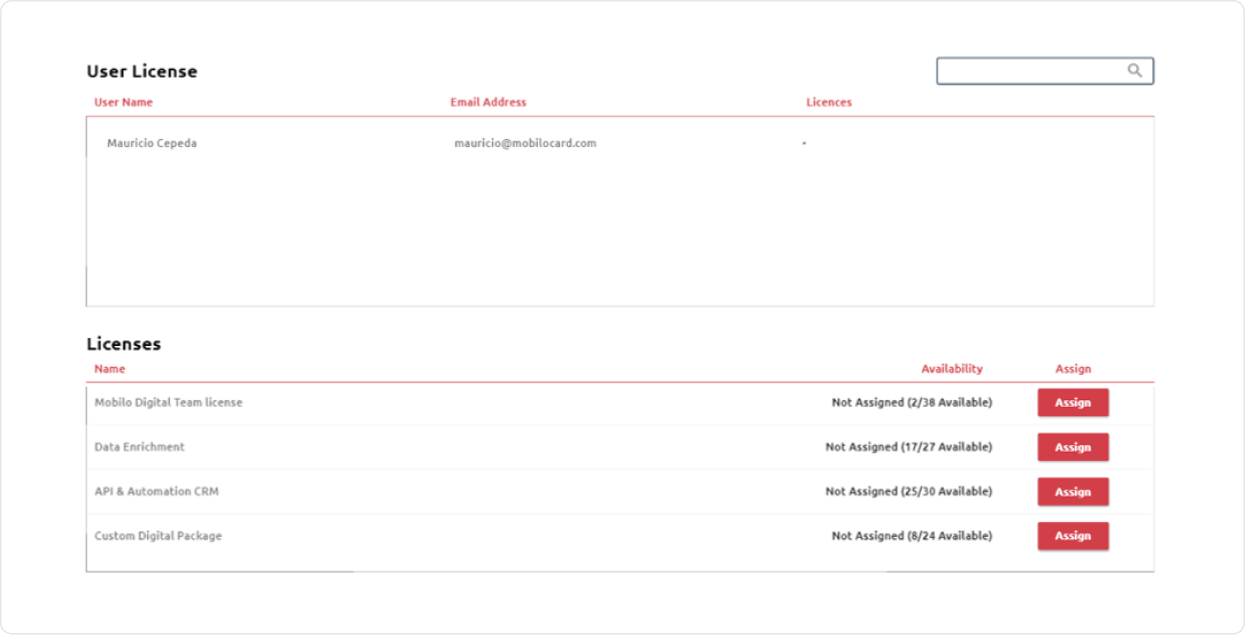
Task: Select the Data Enrichment license name
Action: click(x=139, y=447)
